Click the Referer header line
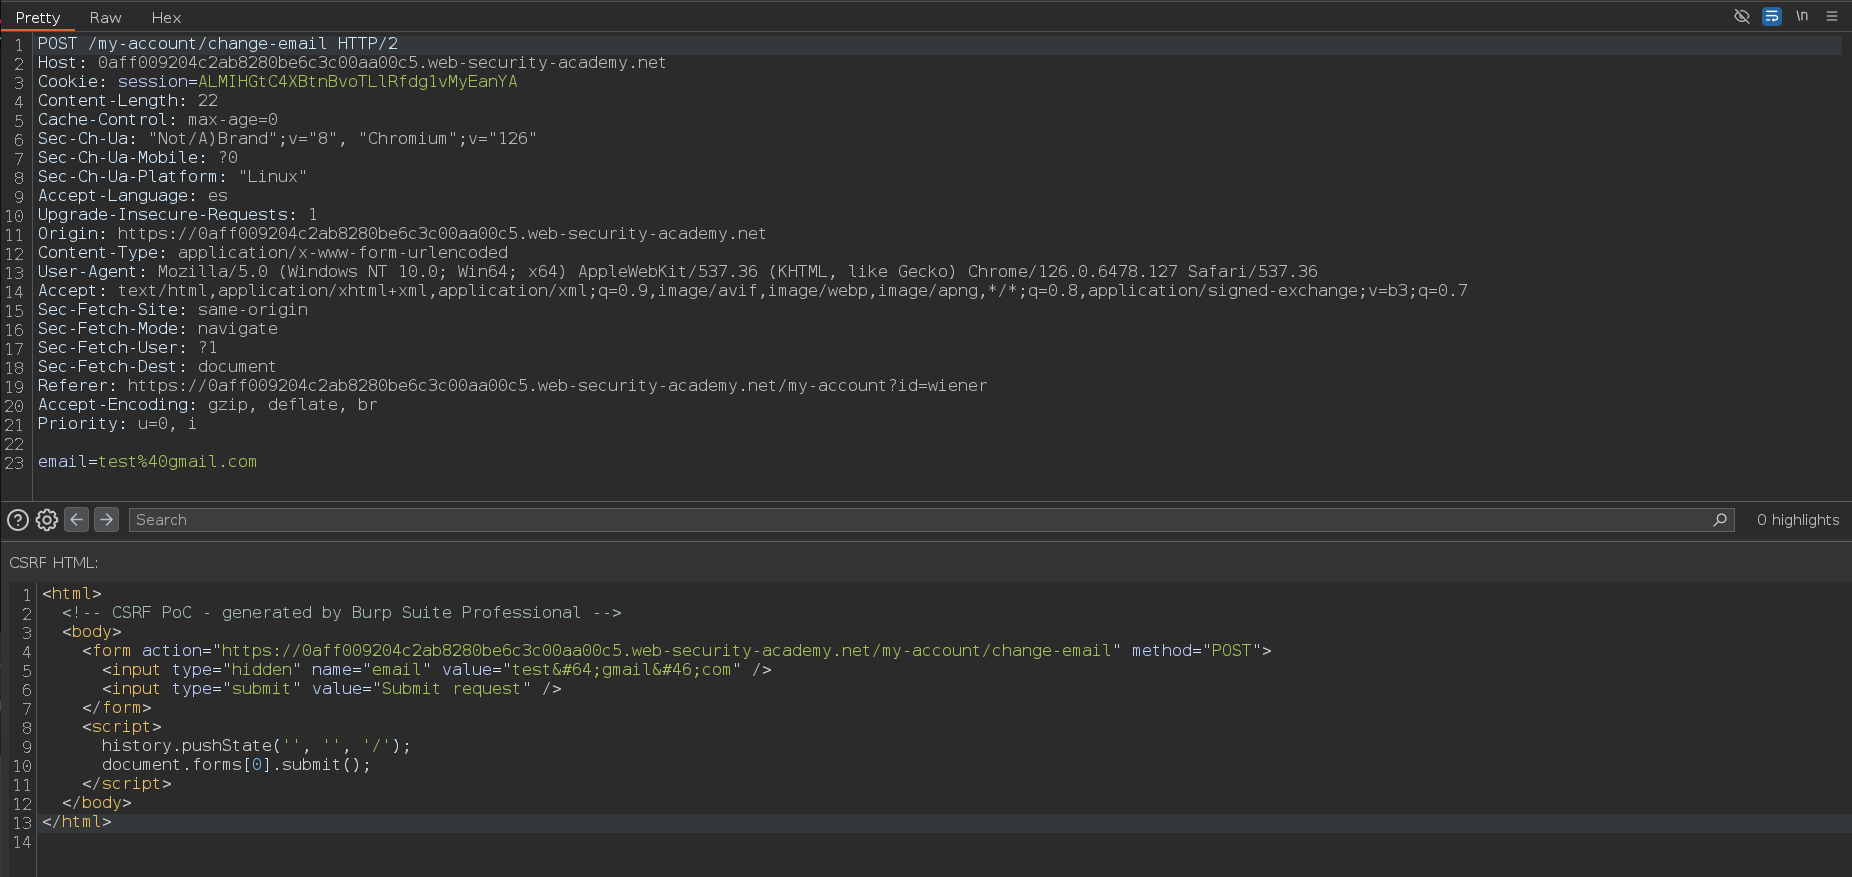 pos(512,386)
